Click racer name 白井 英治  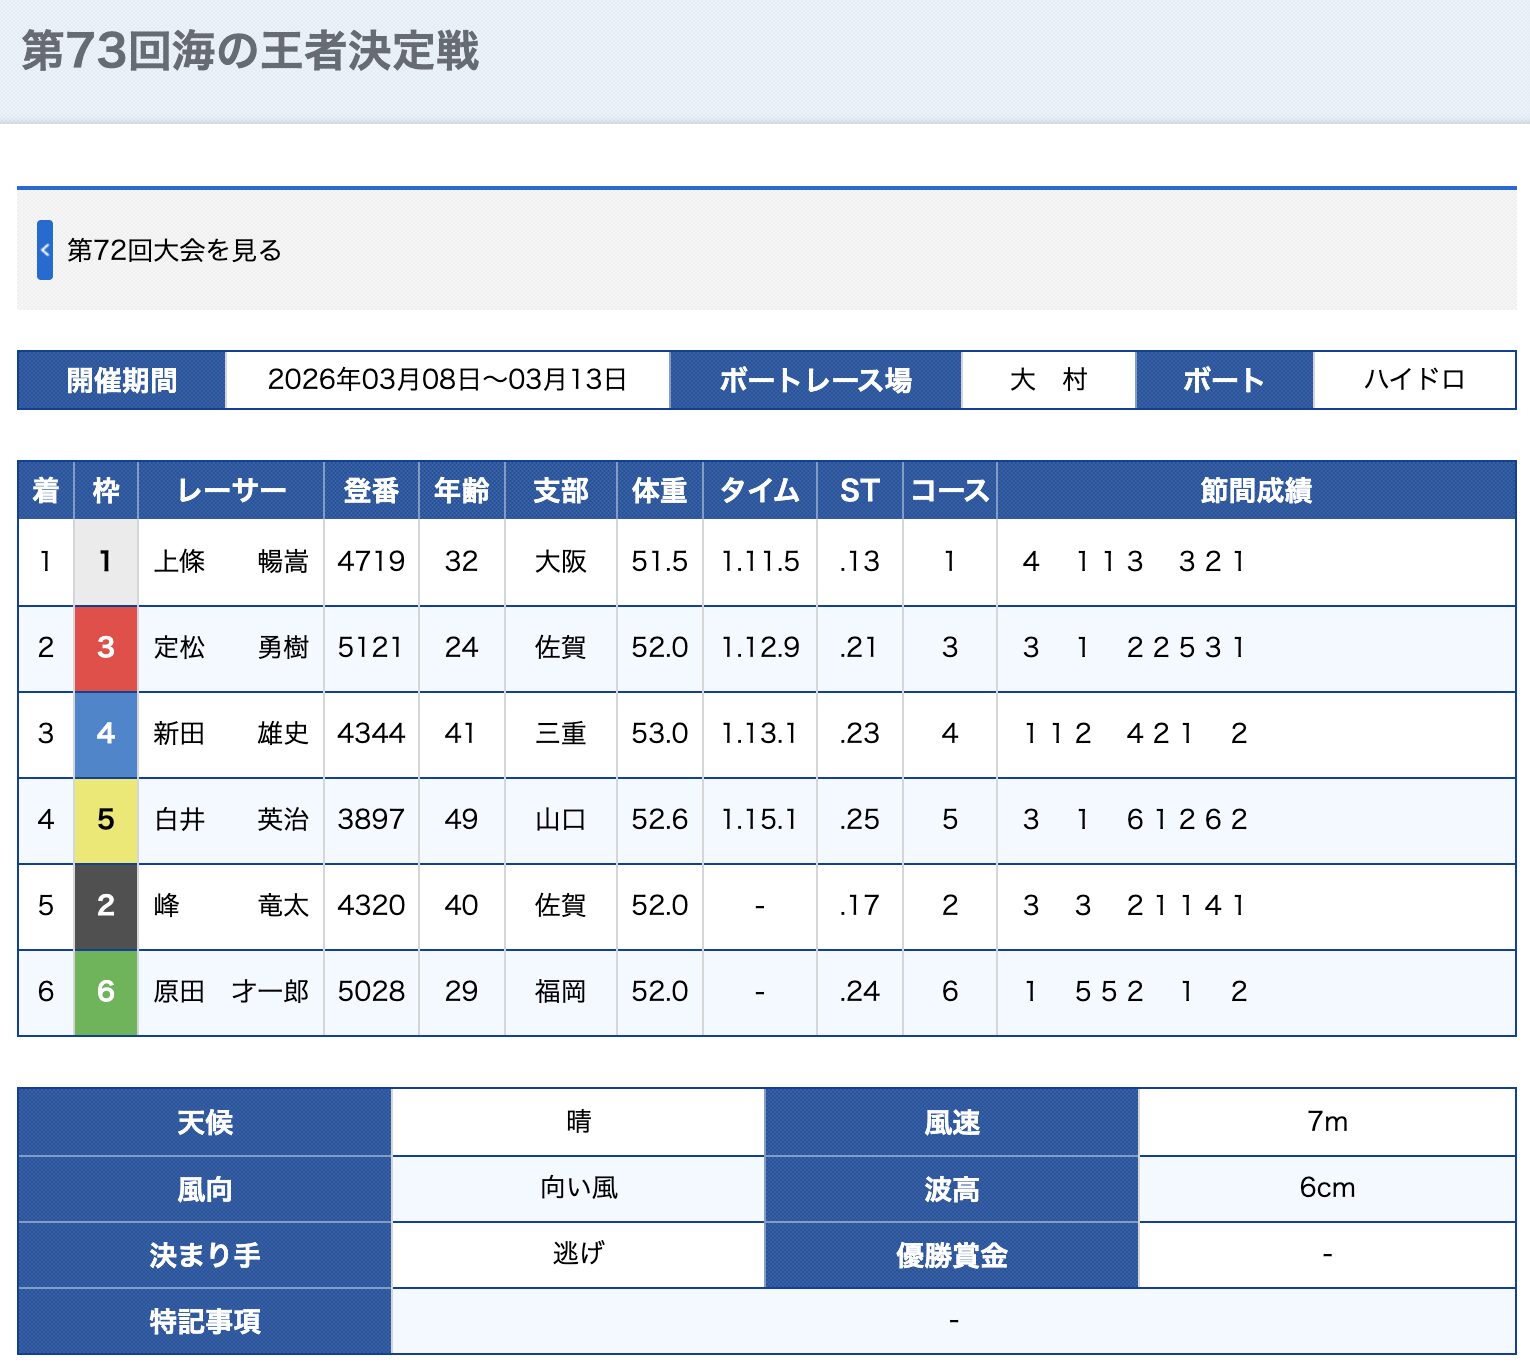231,820
